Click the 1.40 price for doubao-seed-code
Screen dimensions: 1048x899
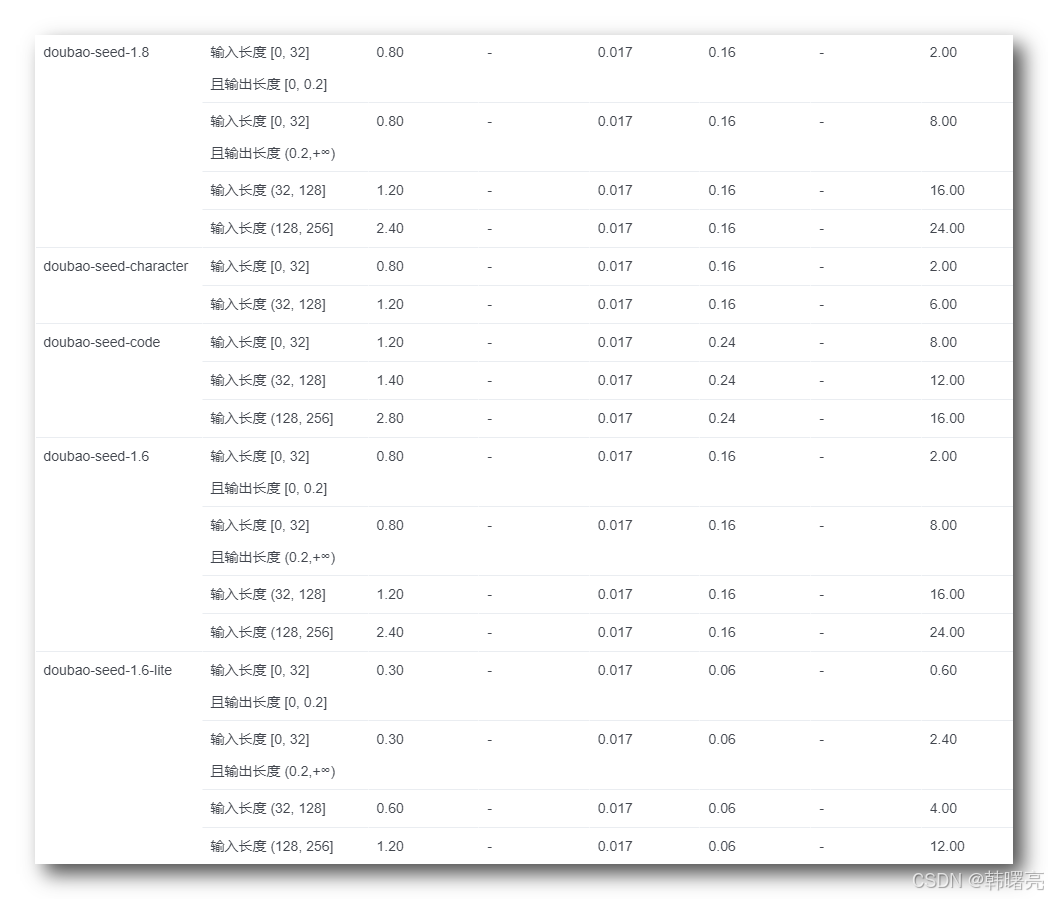[390, 380]
